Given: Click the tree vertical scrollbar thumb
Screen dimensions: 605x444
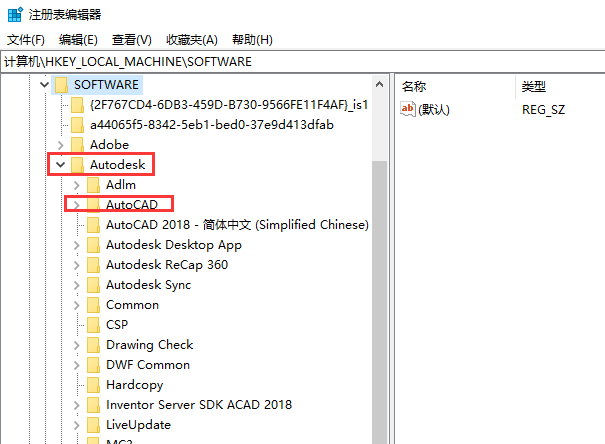Looking at the screenshot, I should tap(380, 302).
